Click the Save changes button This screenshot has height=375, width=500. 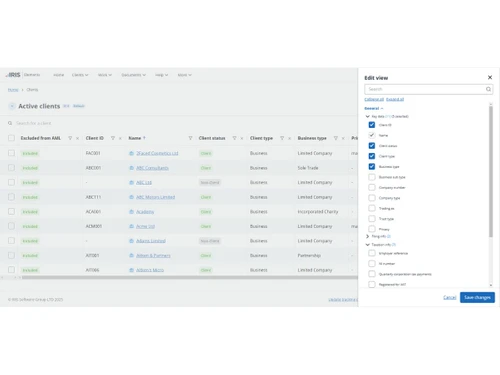pos(477,297)
